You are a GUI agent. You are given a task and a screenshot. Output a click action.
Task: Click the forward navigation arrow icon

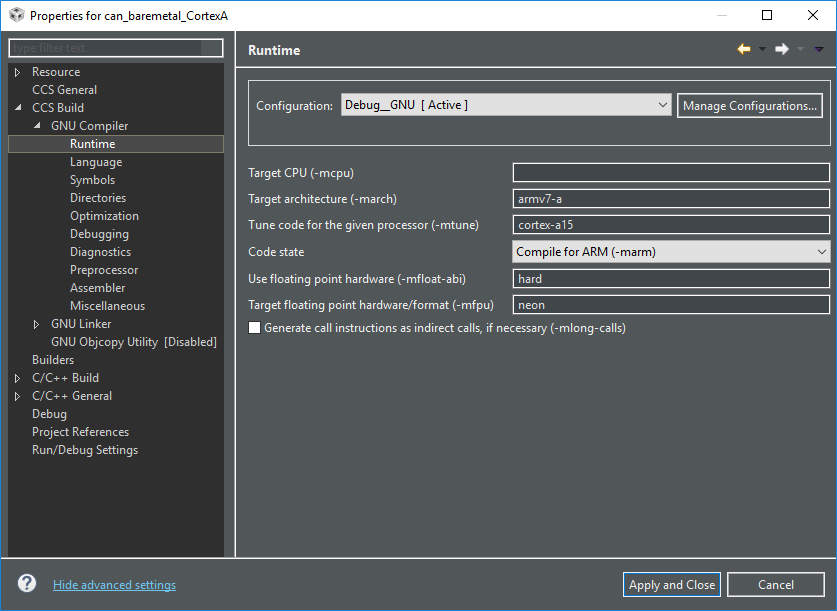(782, 49)
